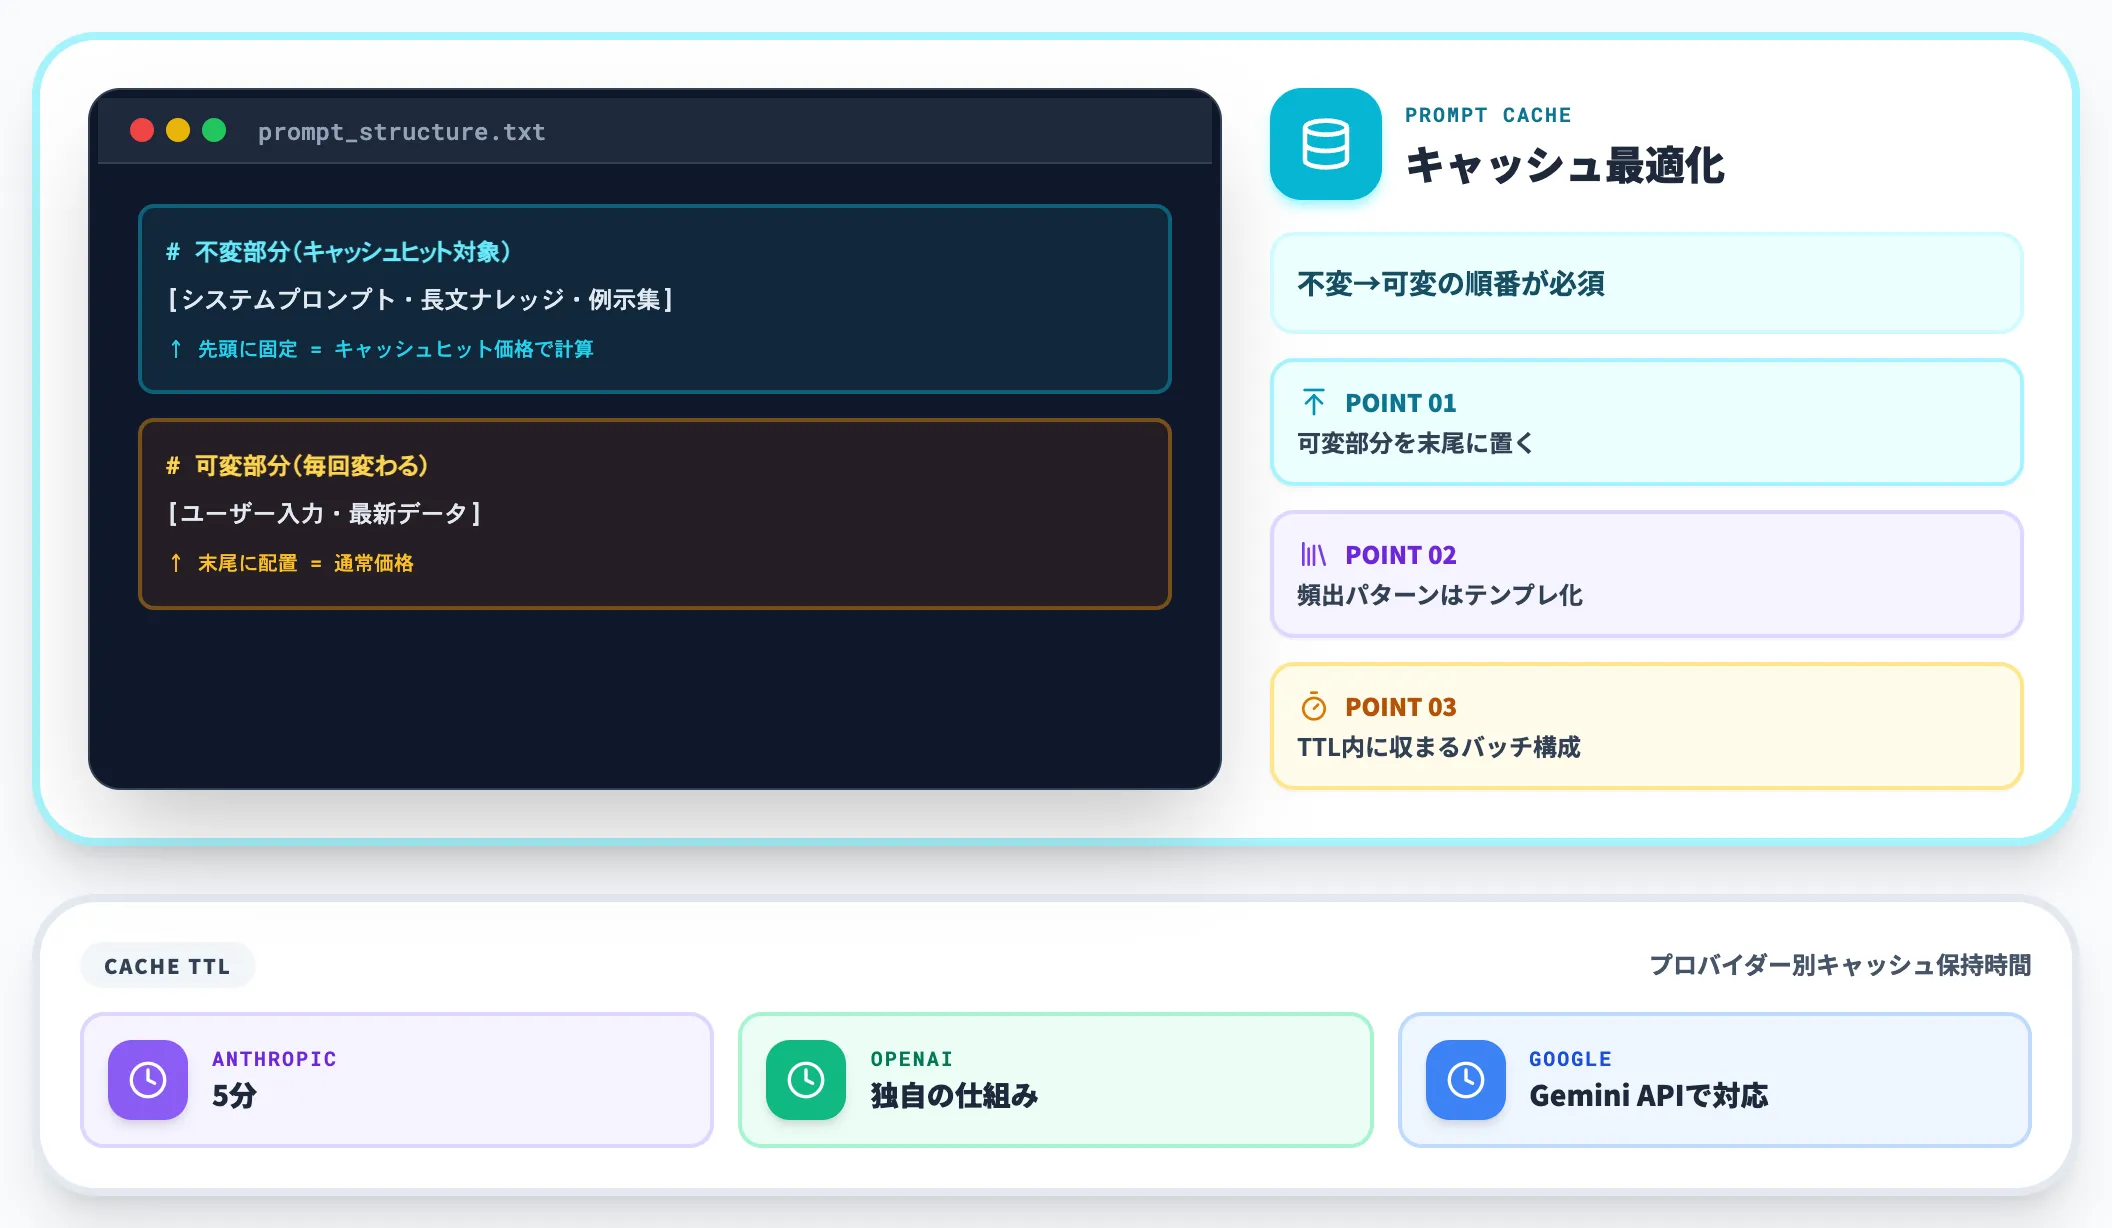
Task: Click the POINT 01 label text
Action: tap(1400, 402)
